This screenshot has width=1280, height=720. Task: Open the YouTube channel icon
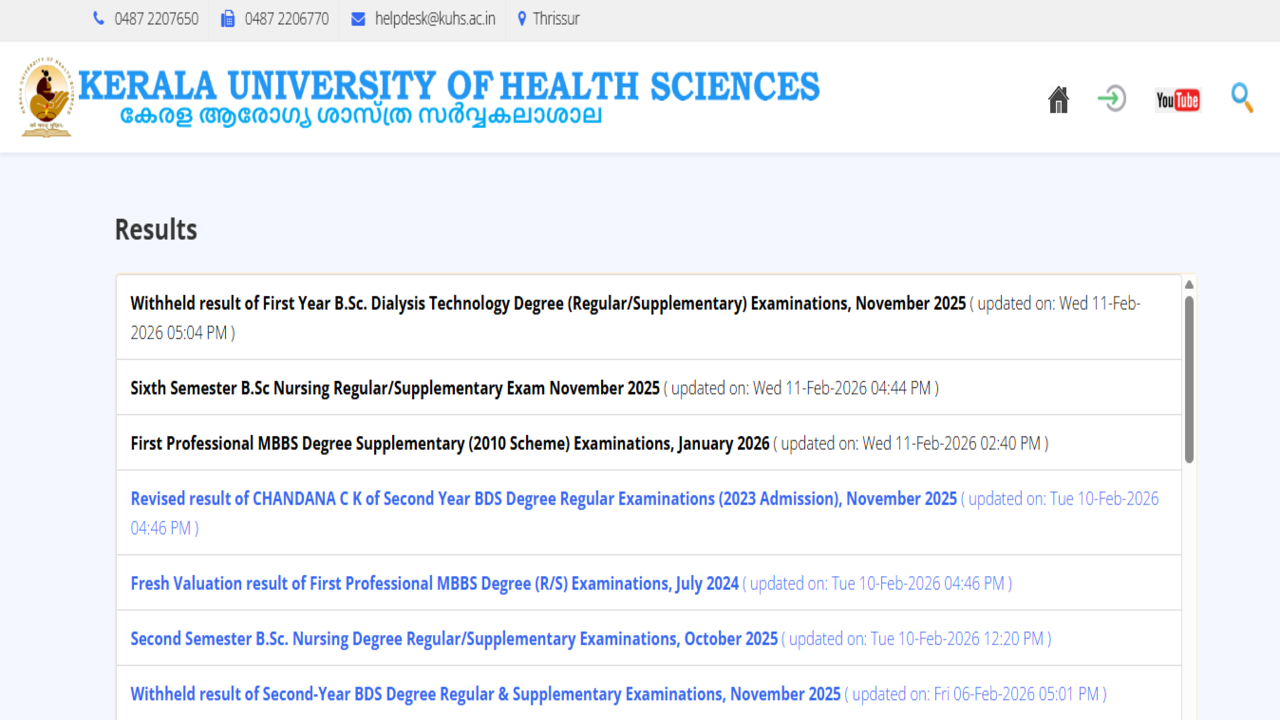pos(1177,100)
